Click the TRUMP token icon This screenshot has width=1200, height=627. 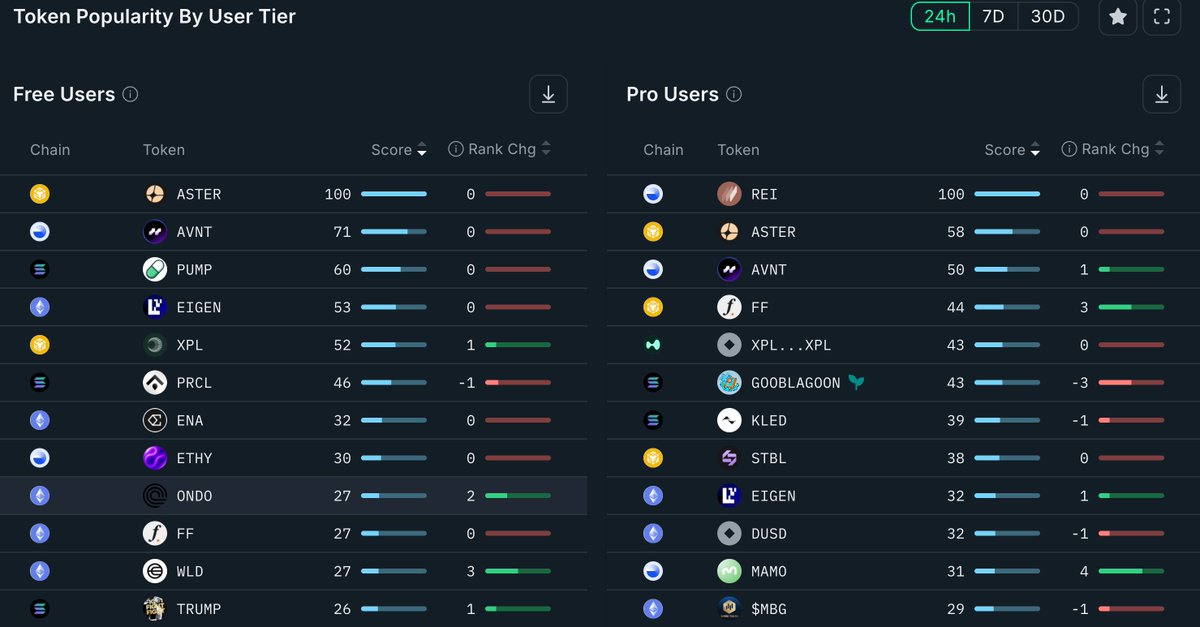point(154,608)
